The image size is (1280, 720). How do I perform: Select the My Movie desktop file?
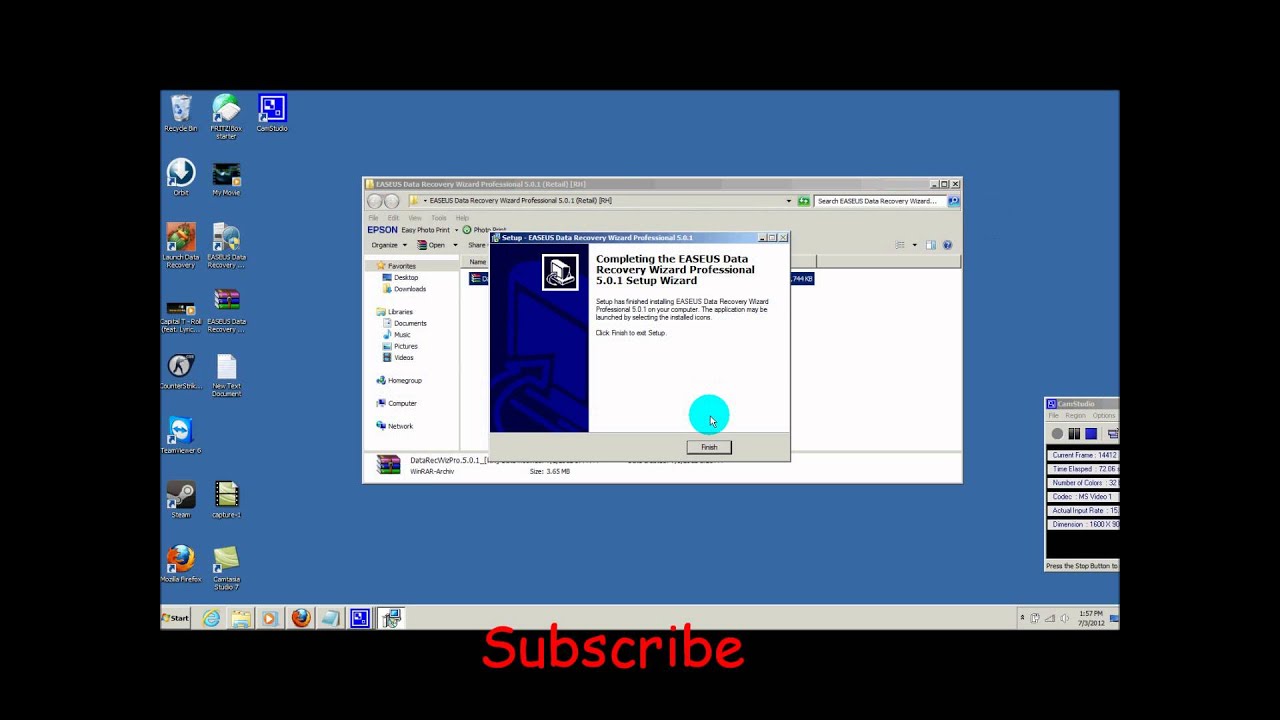click(x=226, y=179)
